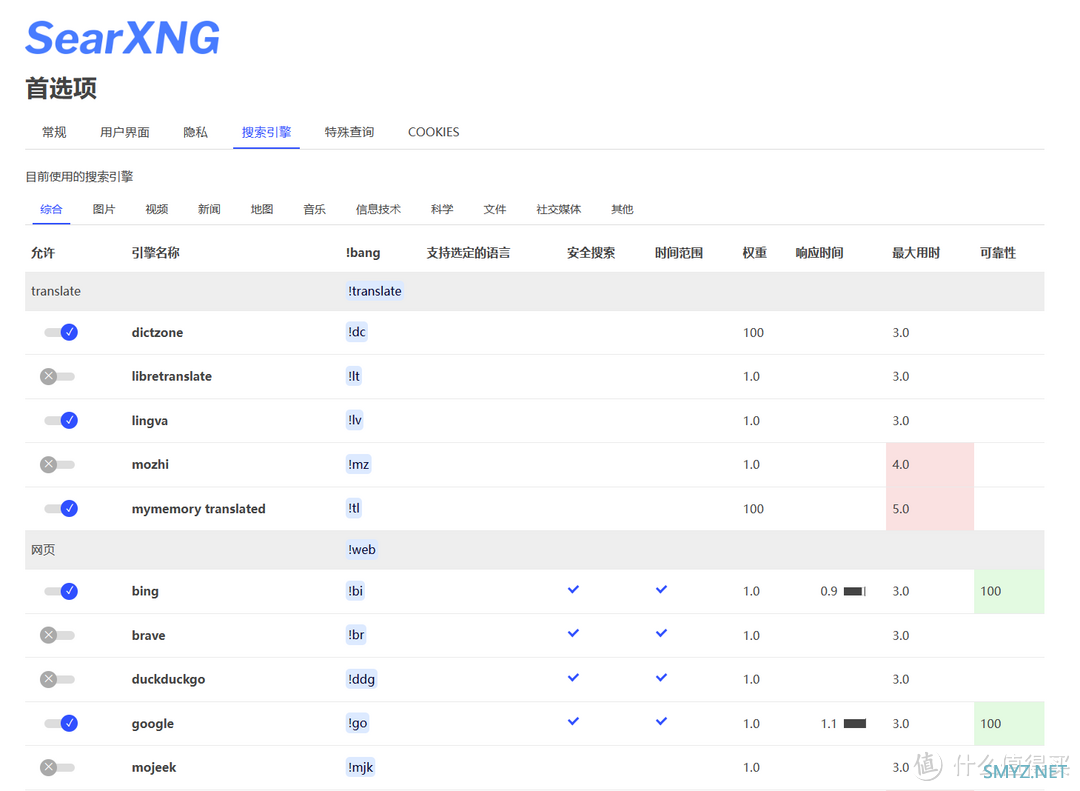This screenshot has width=1080, height=791.
Task: Click mymemory's red 5.0 max time cell
Action: click(x=930, y=508)
